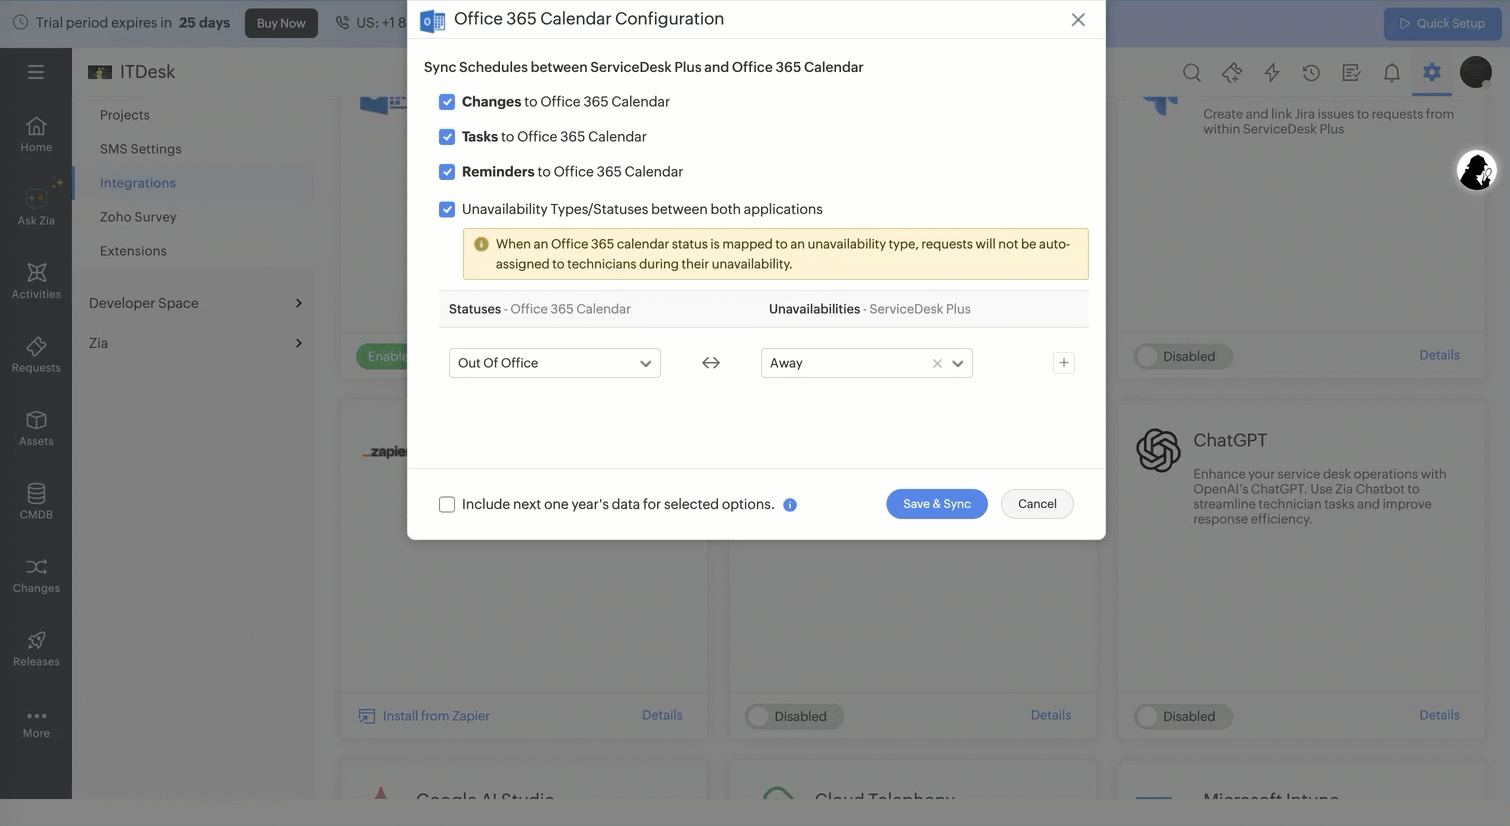This screenshot has height=826, width=1510.
Task: Clear the Away selection with the x icon
Action: (937, 364)
